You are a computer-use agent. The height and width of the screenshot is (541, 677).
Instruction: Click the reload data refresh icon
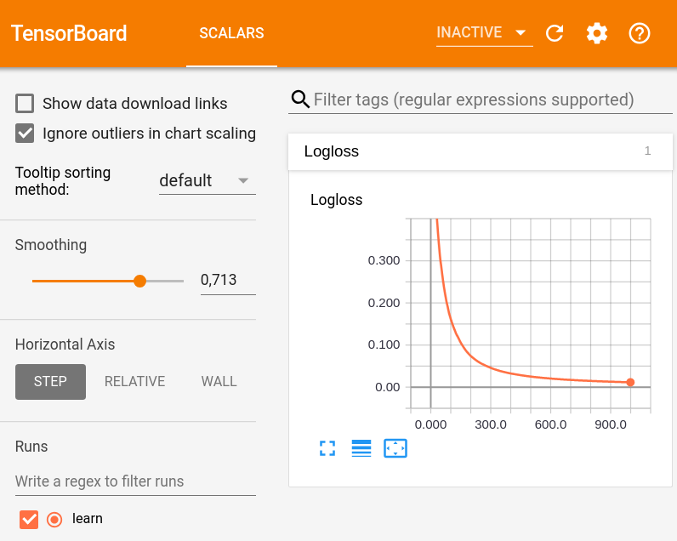pos(554,33)
